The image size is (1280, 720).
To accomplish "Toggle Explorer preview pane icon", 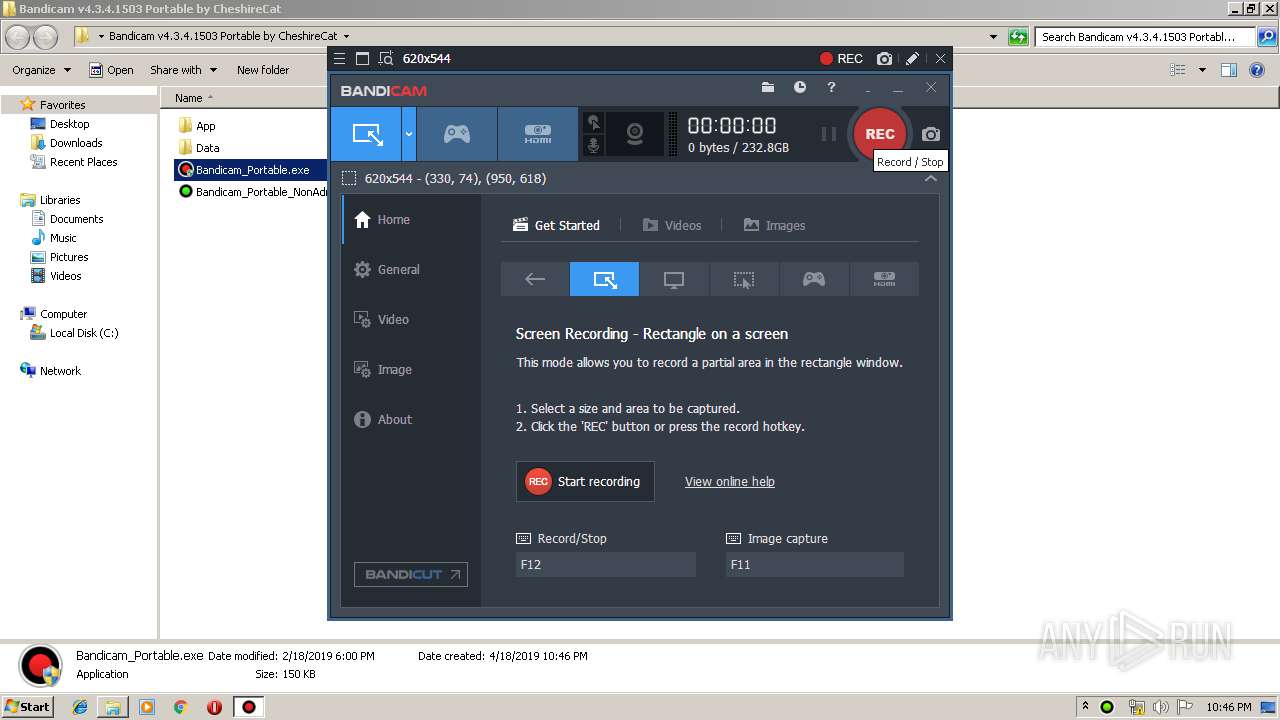I will (1229, 70).
